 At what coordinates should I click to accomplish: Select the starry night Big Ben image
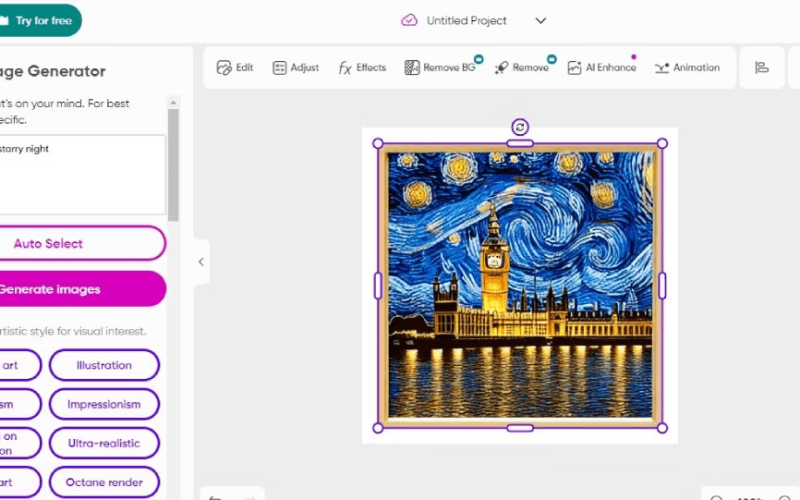tap(520, 286)
